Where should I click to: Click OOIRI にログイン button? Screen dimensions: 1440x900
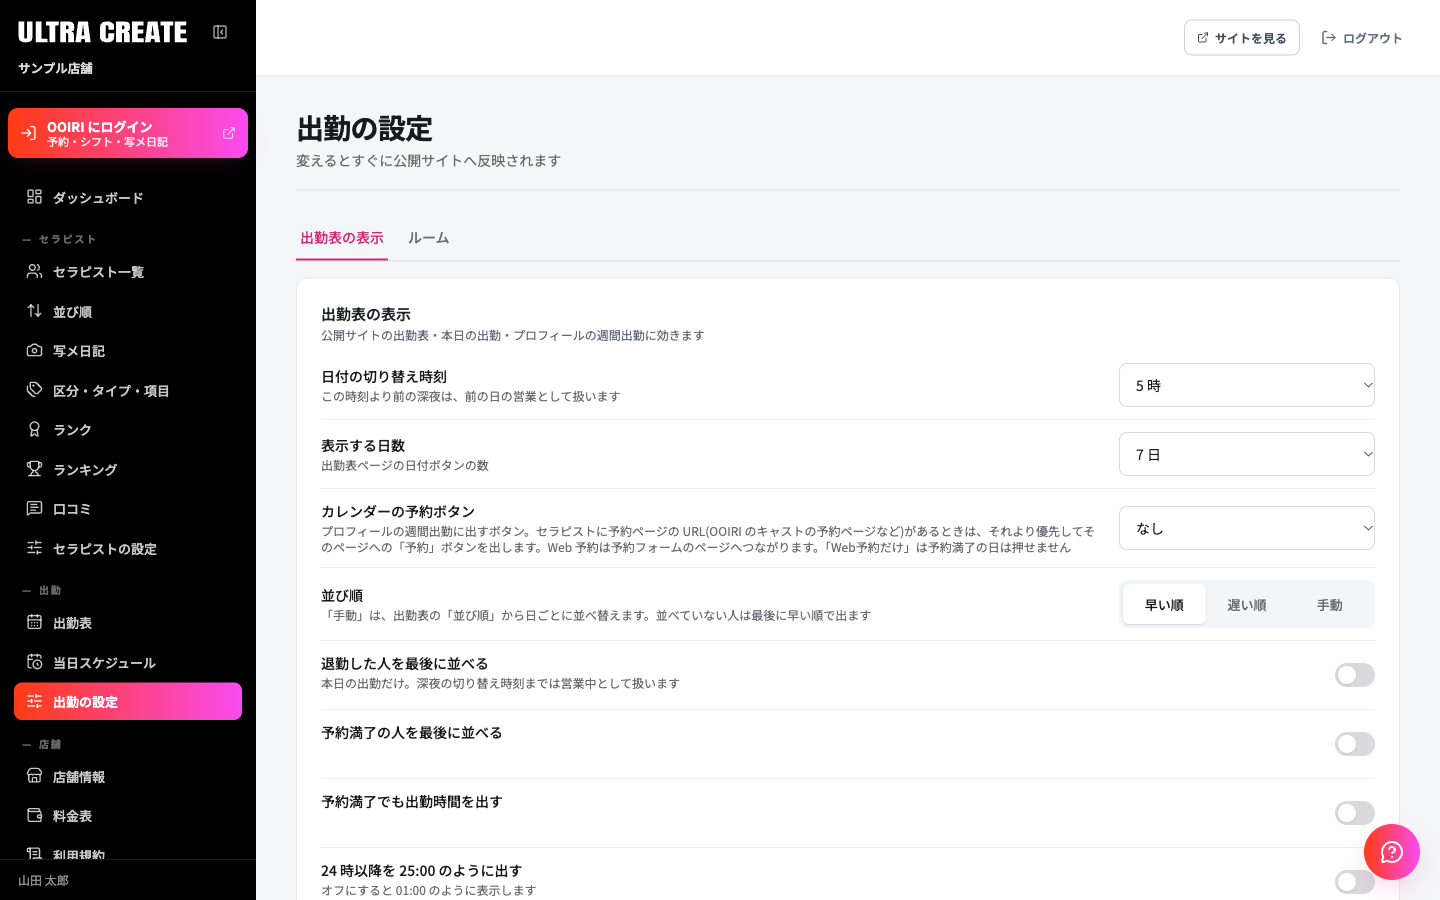[x=128, y=133]
